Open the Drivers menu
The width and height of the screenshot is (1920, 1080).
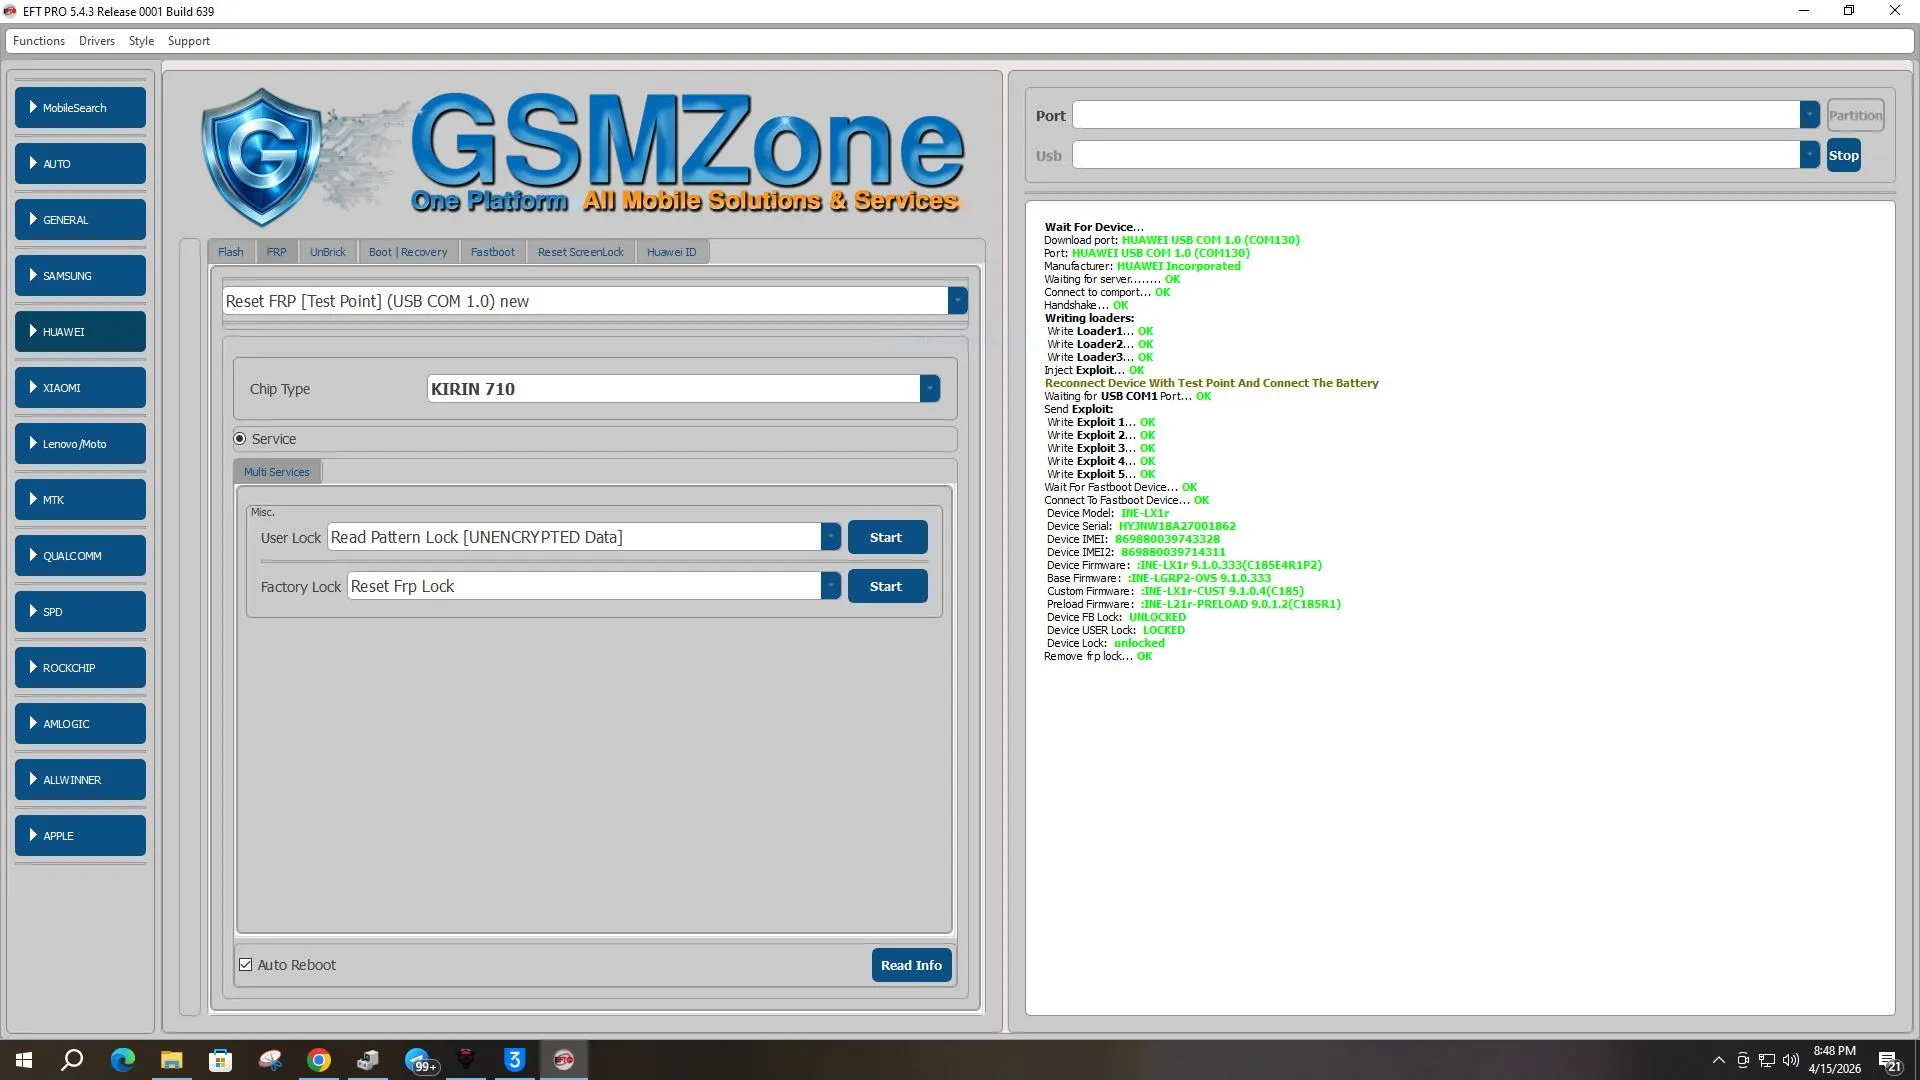(x=96, y=41)
